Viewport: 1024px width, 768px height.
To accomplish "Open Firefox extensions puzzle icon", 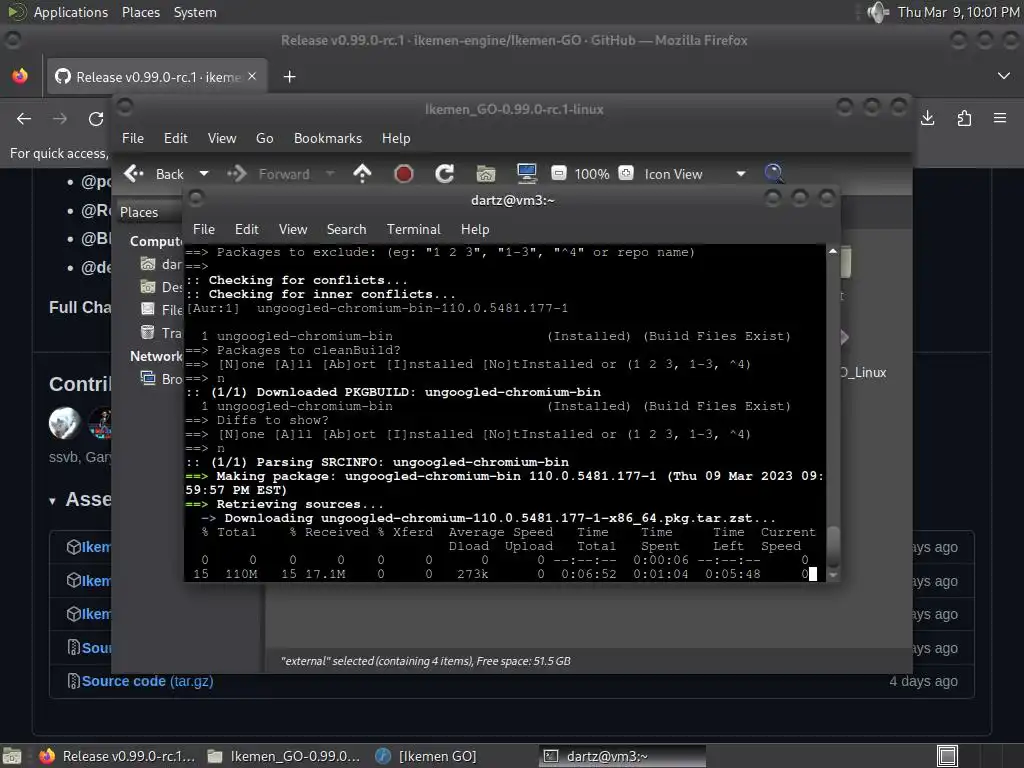I will pyautogui.click(x=964, y=118).
